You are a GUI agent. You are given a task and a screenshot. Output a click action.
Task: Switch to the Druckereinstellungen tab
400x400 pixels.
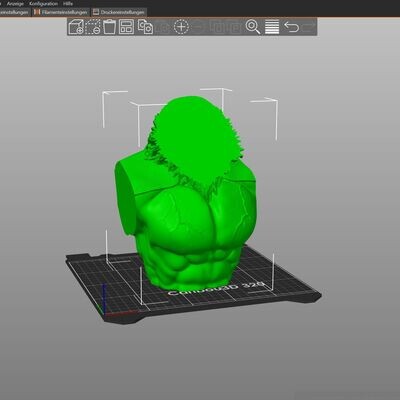119,12
